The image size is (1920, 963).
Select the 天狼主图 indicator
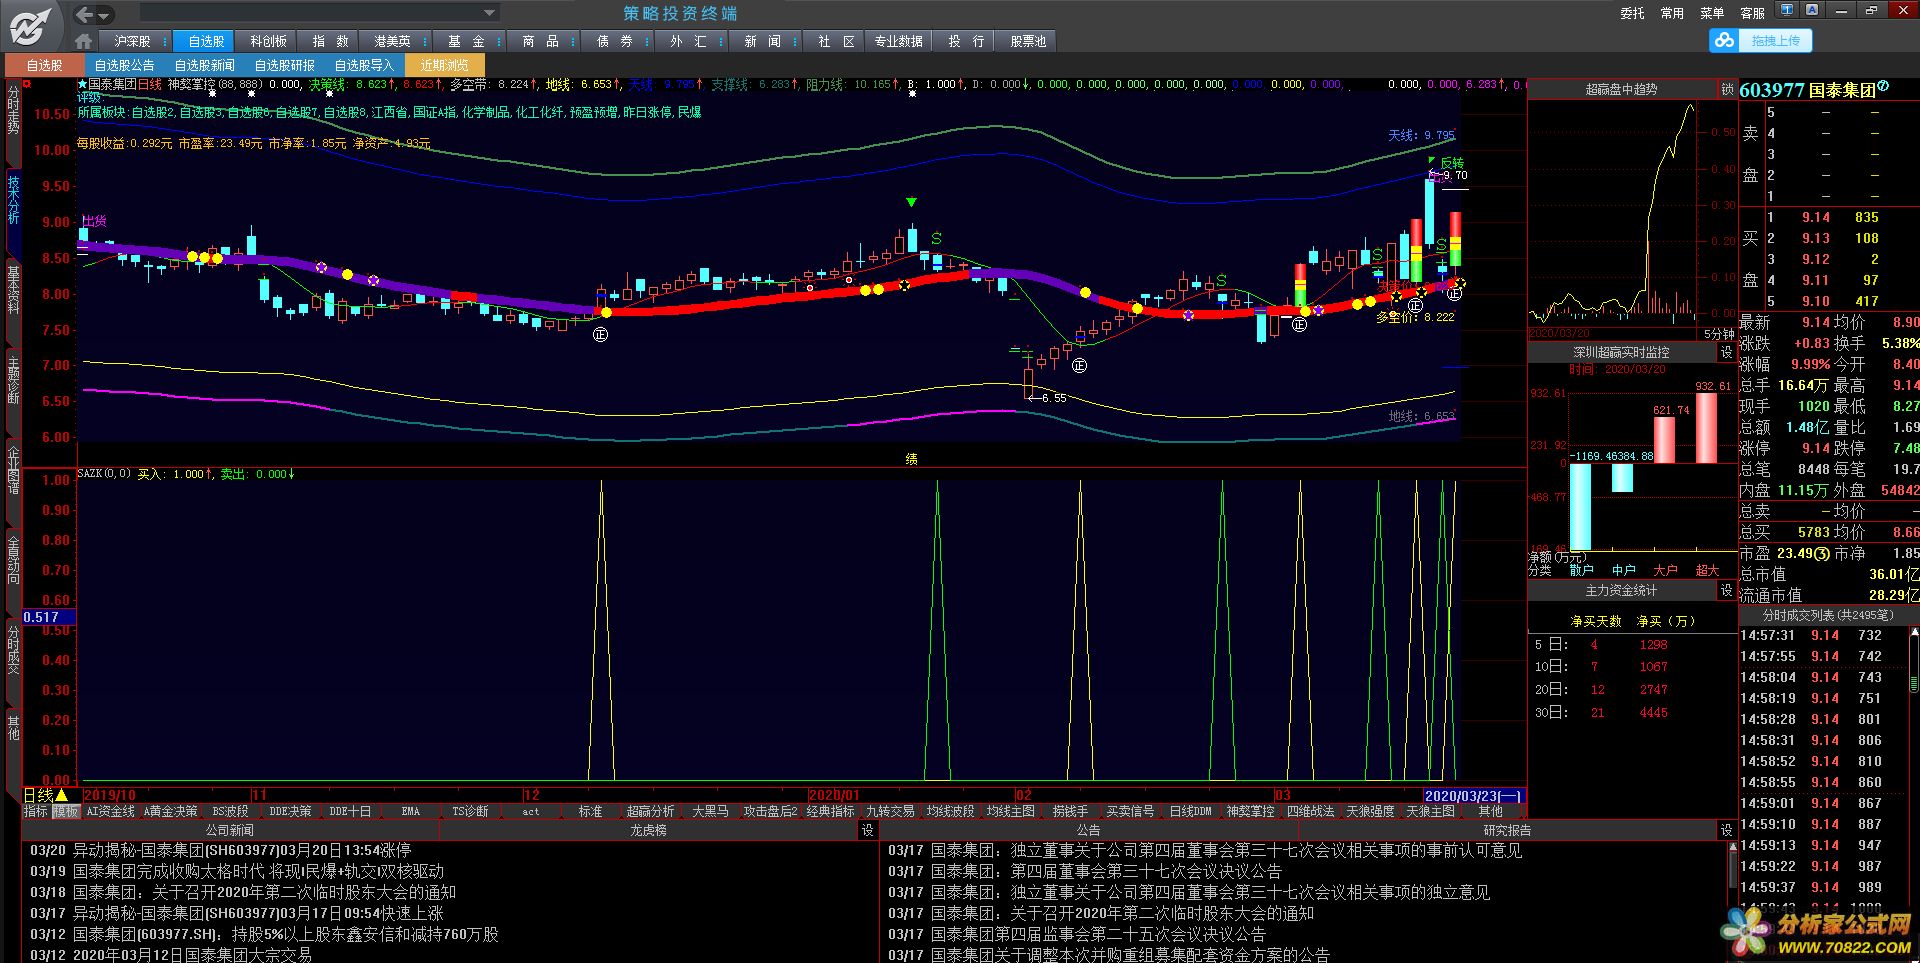pos(1430,811)
